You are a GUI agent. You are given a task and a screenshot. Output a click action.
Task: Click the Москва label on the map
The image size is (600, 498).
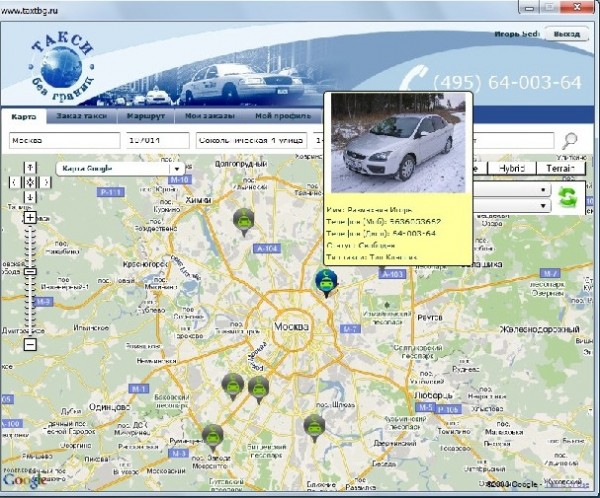tap(292, 327)
